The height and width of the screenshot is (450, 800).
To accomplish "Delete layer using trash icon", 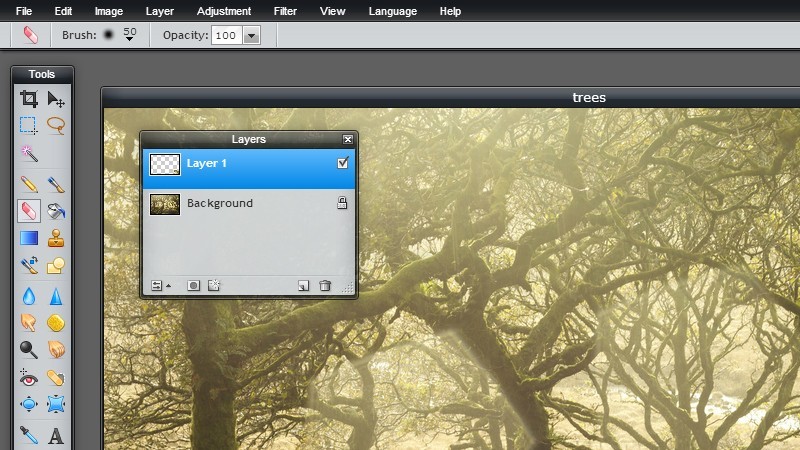I will [x=325, y=286].
